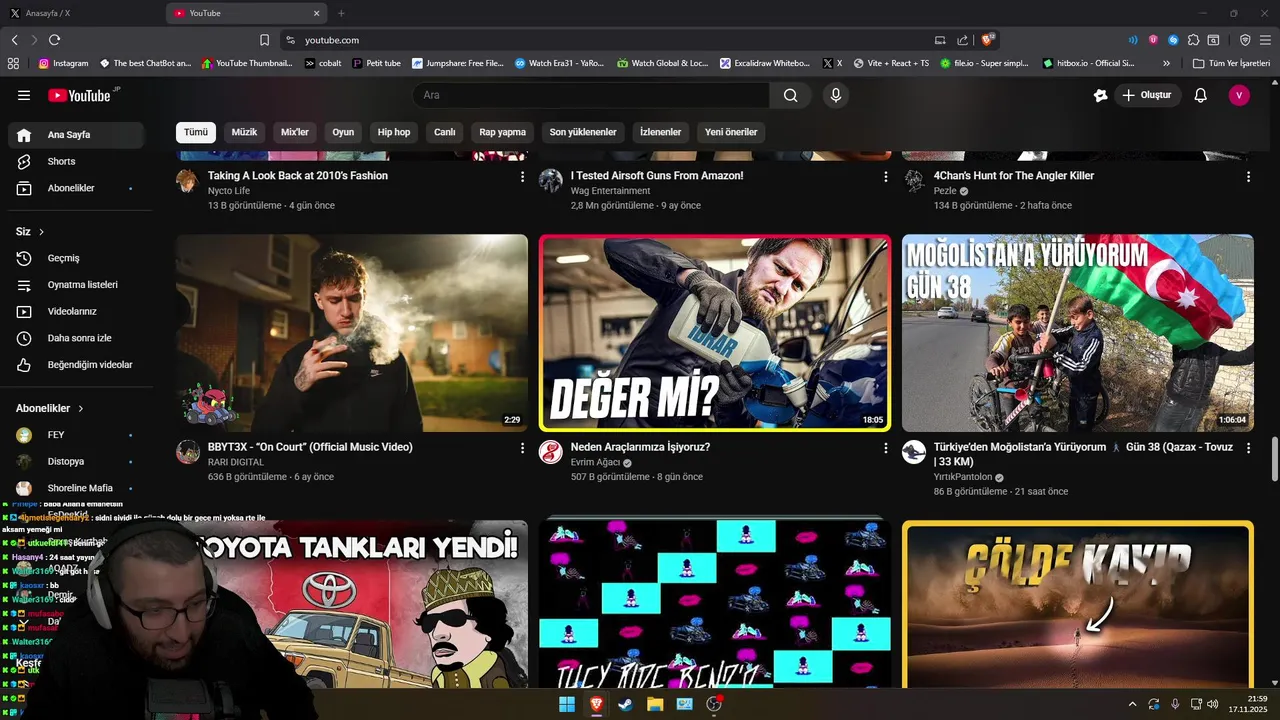Click Brave Shields lion icon in address bar
Viewport: 1280px width, 720px height.
point(988,40)
